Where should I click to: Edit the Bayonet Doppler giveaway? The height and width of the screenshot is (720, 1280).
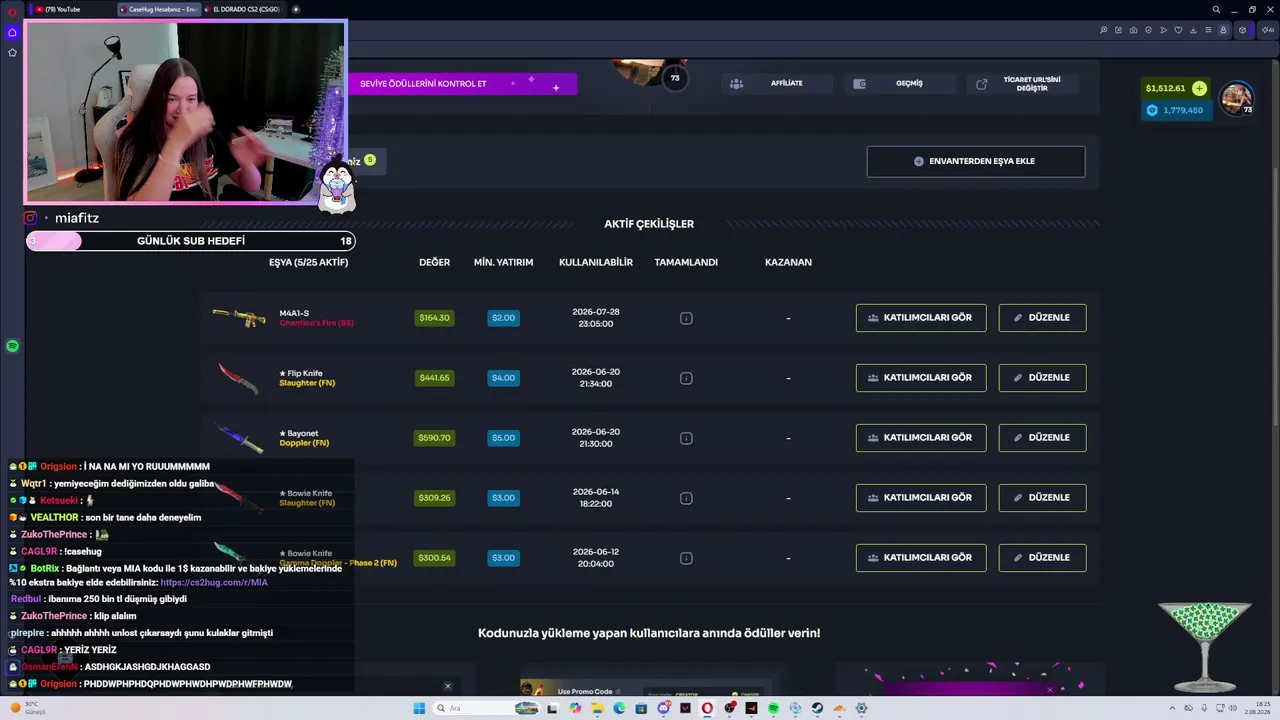(1042, 438)
